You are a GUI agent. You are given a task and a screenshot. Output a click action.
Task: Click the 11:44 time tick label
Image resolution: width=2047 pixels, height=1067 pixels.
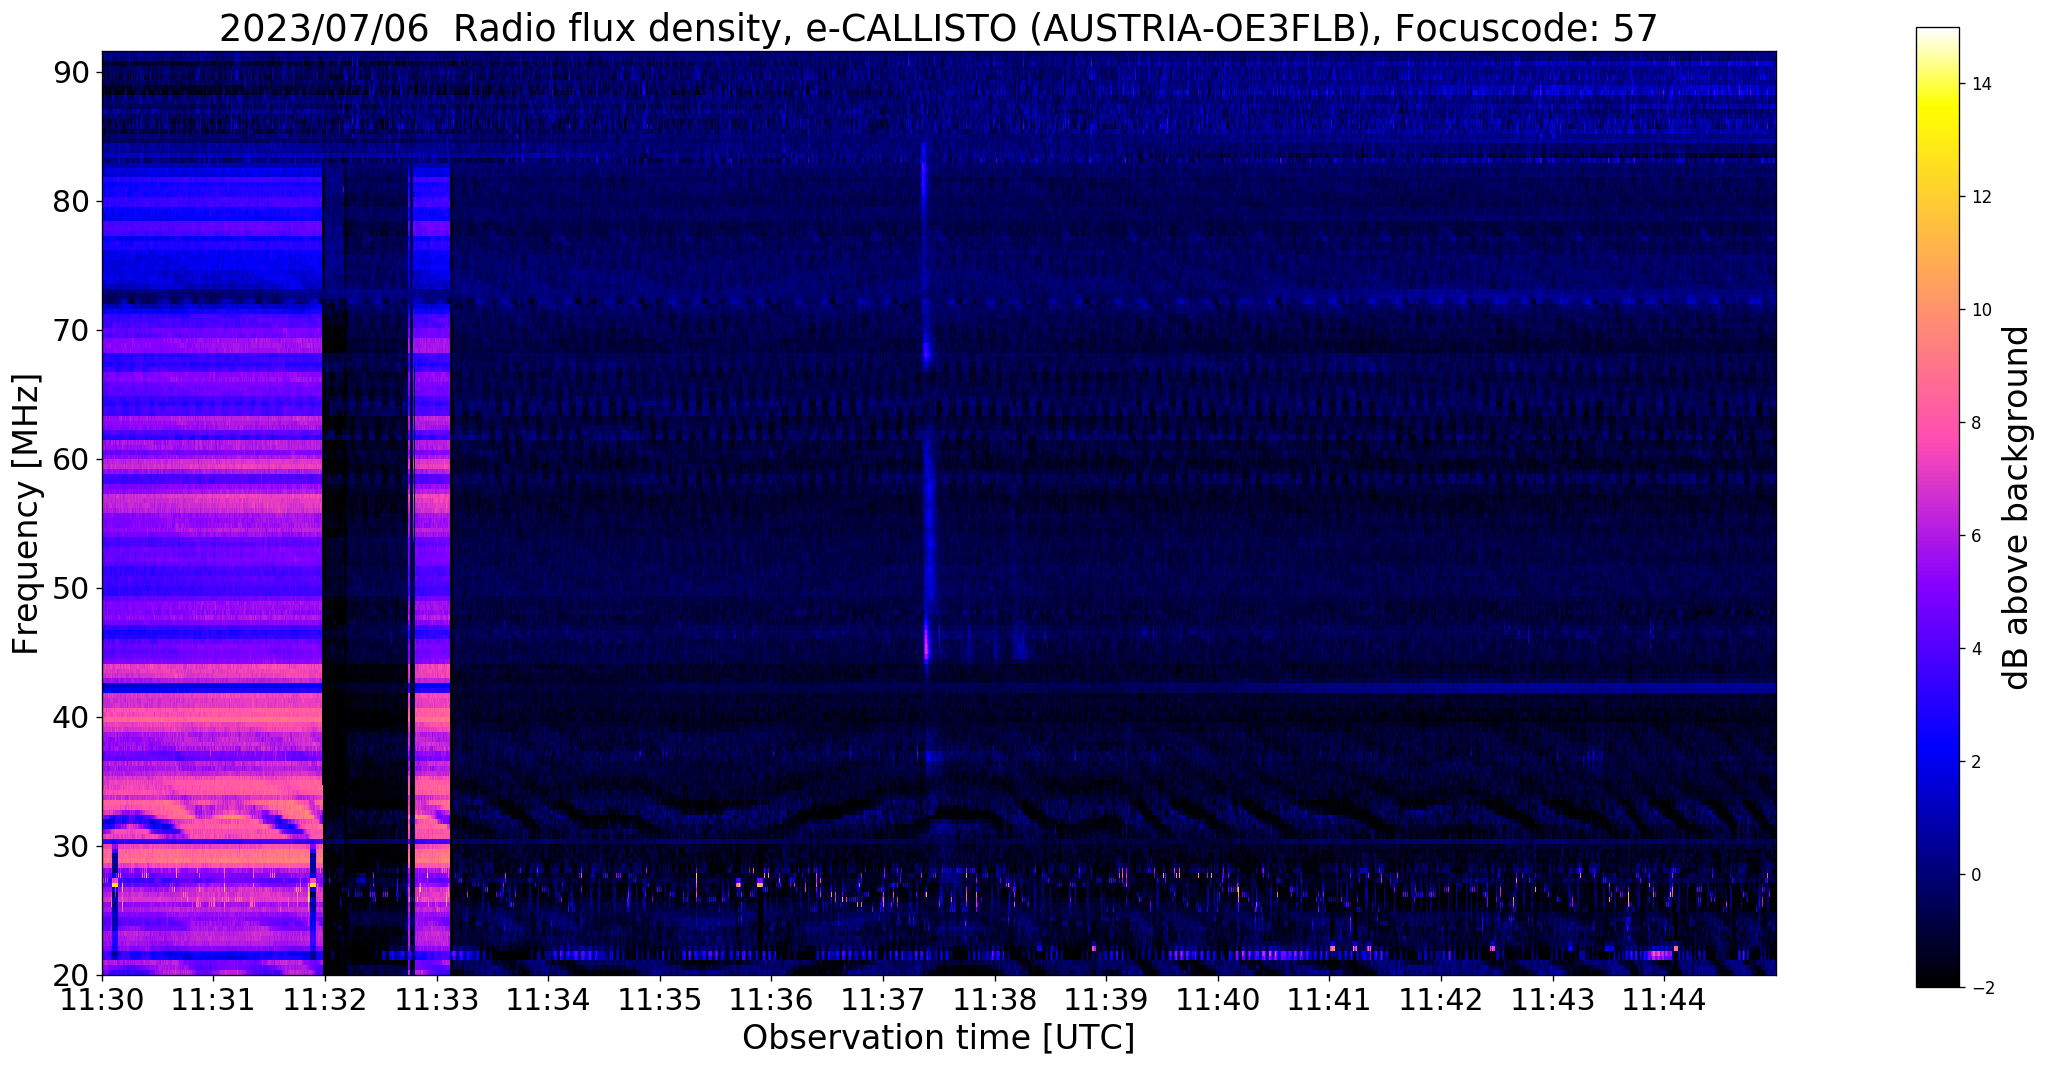(1664, 999)
